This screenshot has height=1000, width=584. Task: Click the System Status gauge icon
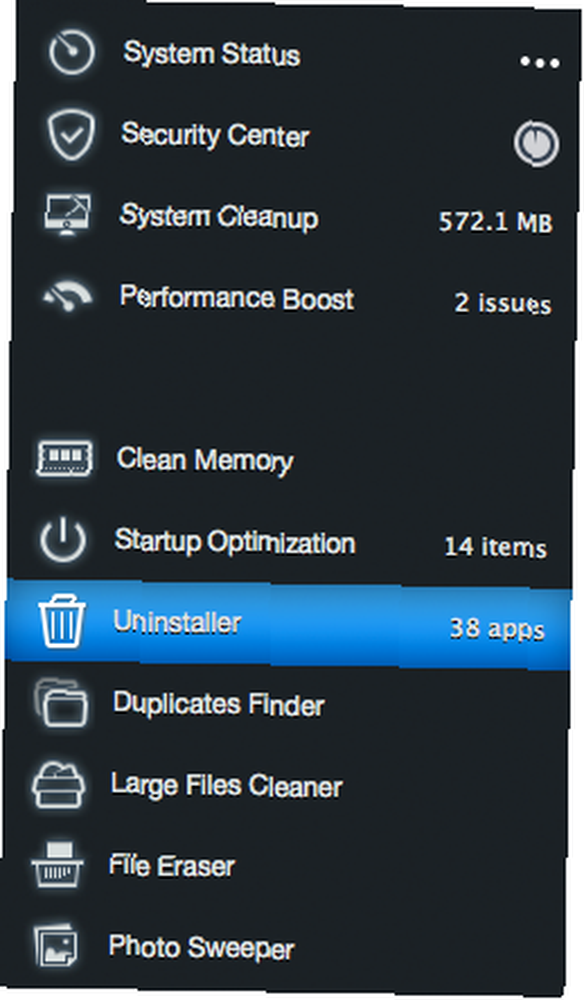point(71,52)
